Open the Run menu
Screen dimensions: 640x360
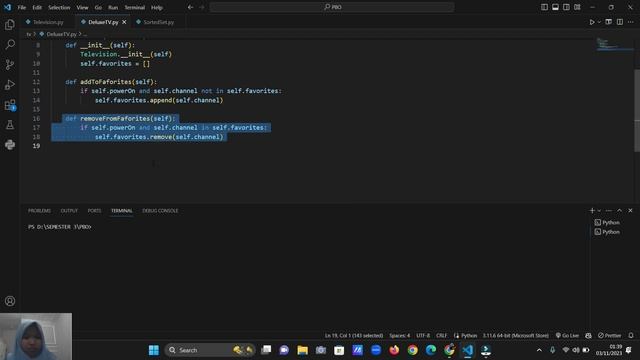[113, 7]
